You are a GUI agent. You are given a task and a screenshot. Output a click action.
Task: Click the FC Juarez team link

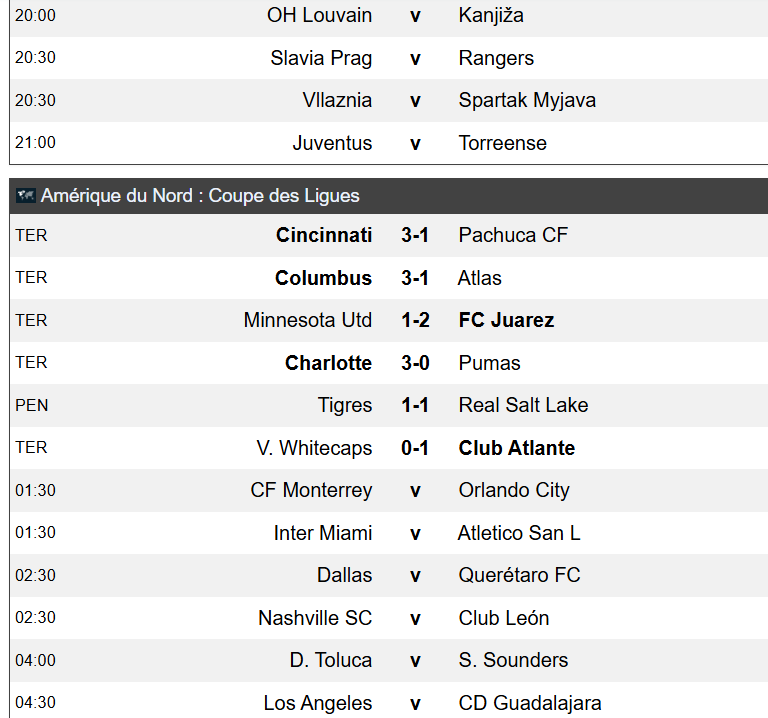pos(506,320)
